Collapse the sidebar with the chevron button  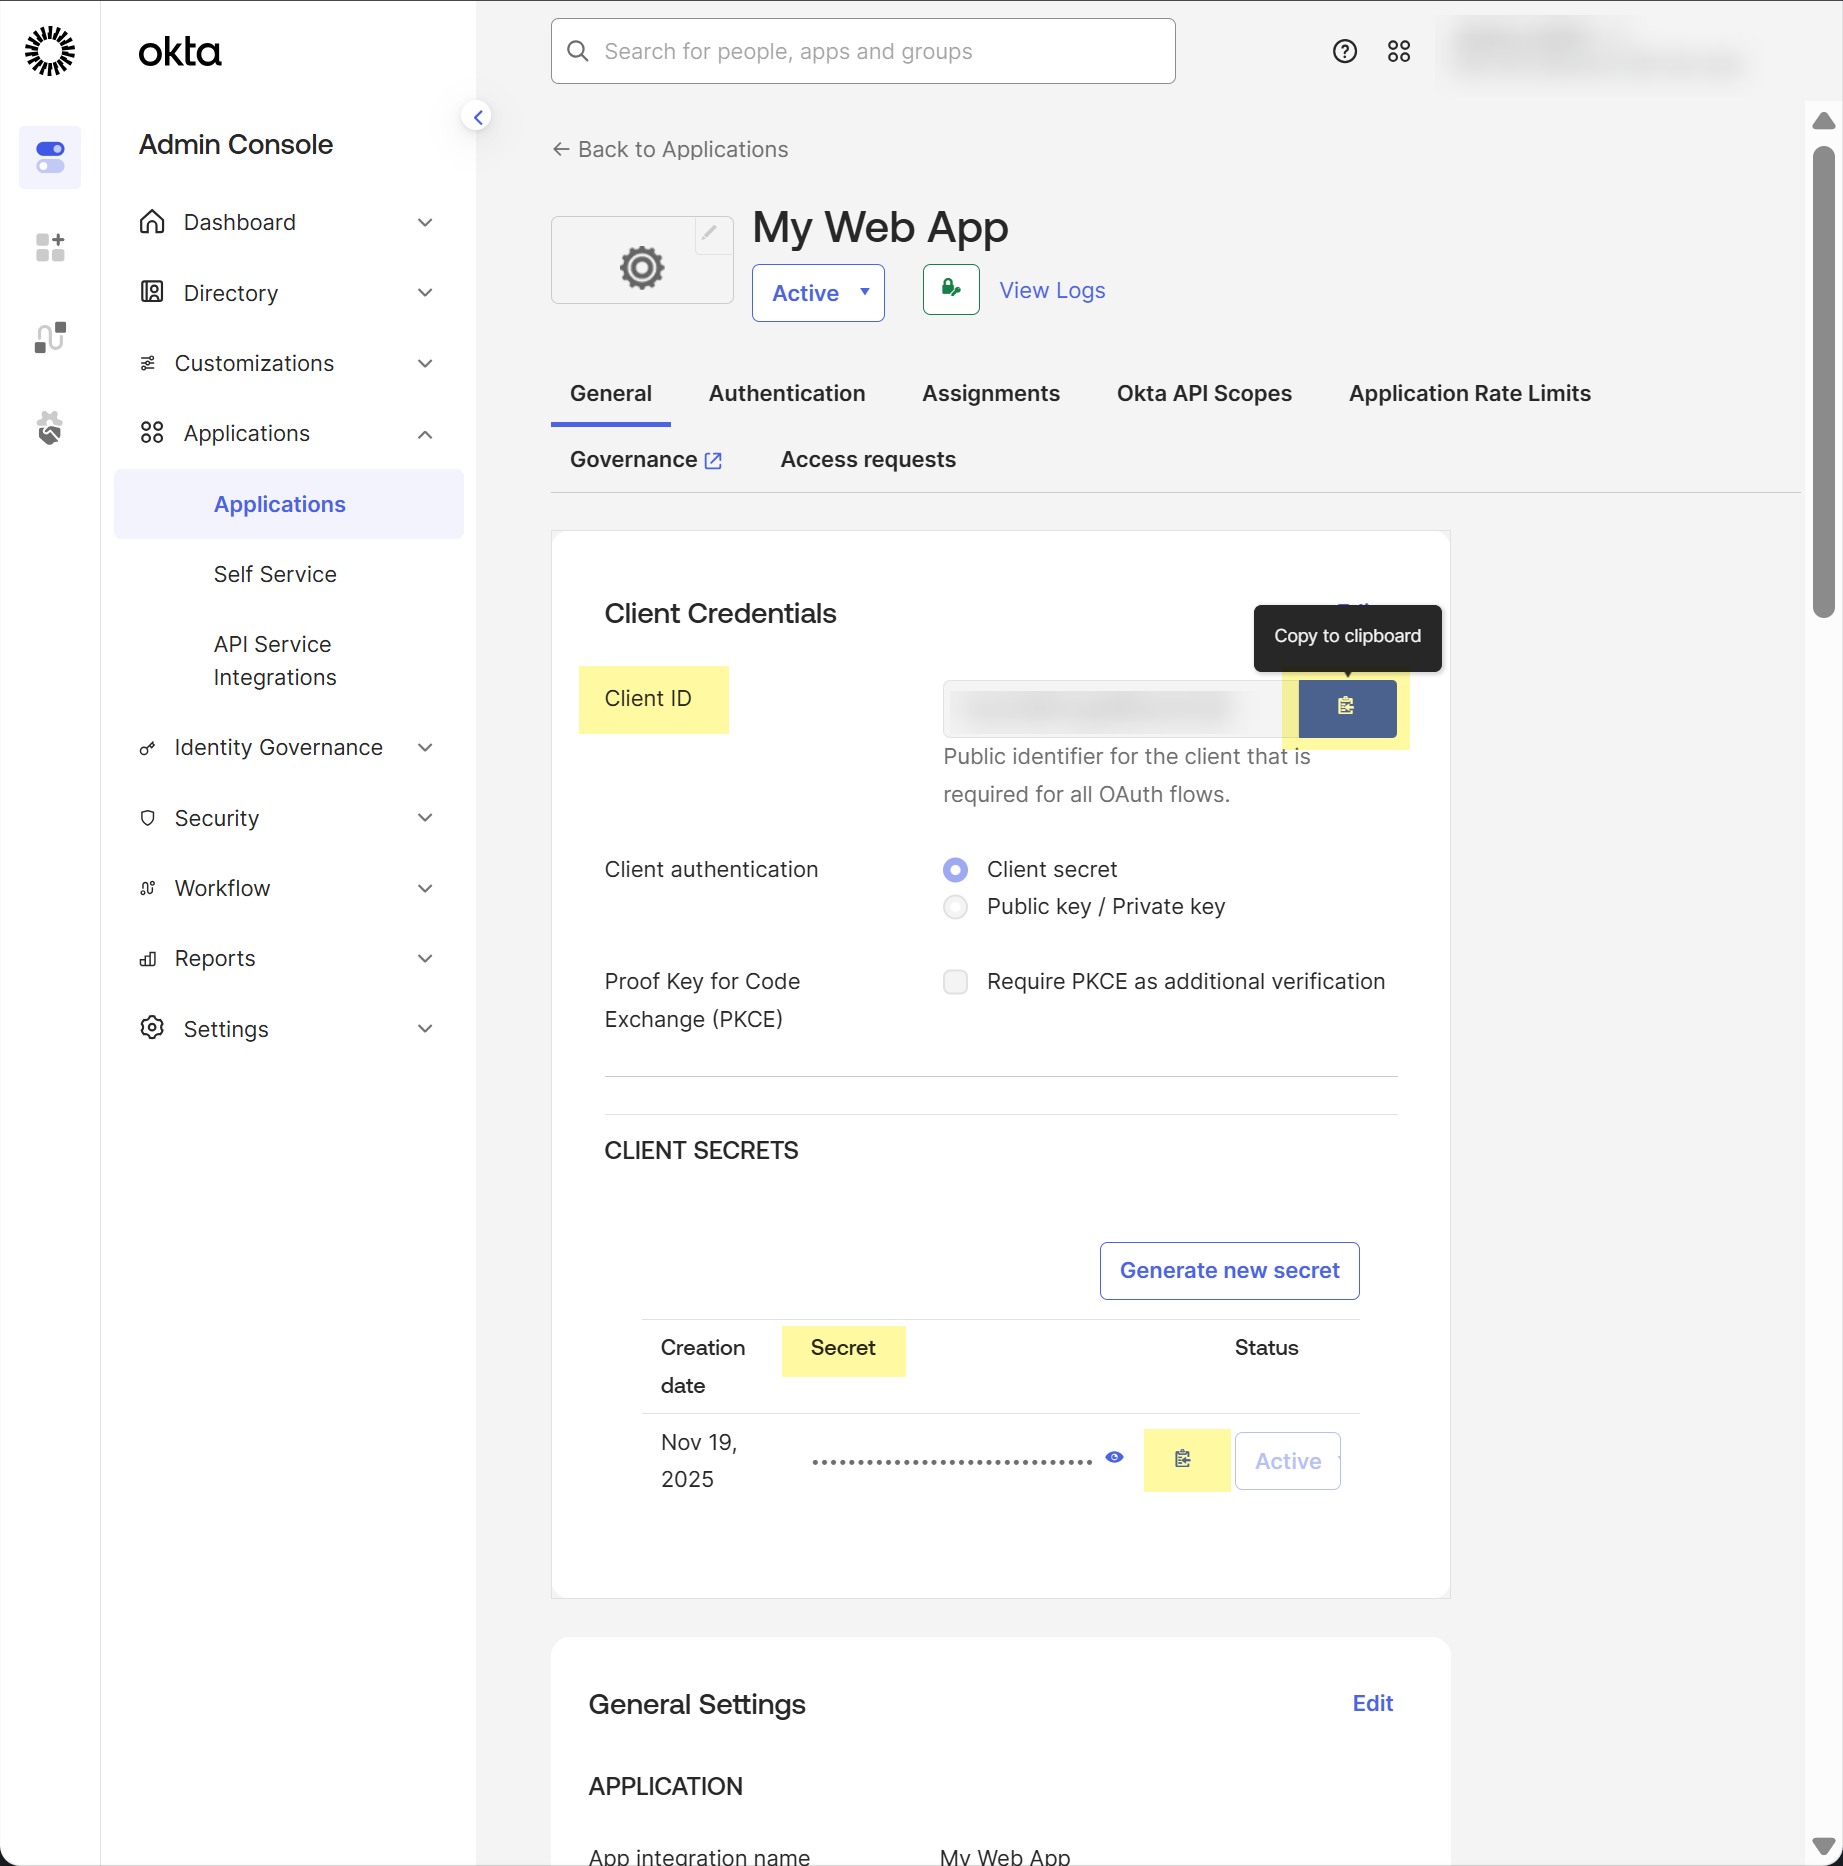(x=478, y=117)
